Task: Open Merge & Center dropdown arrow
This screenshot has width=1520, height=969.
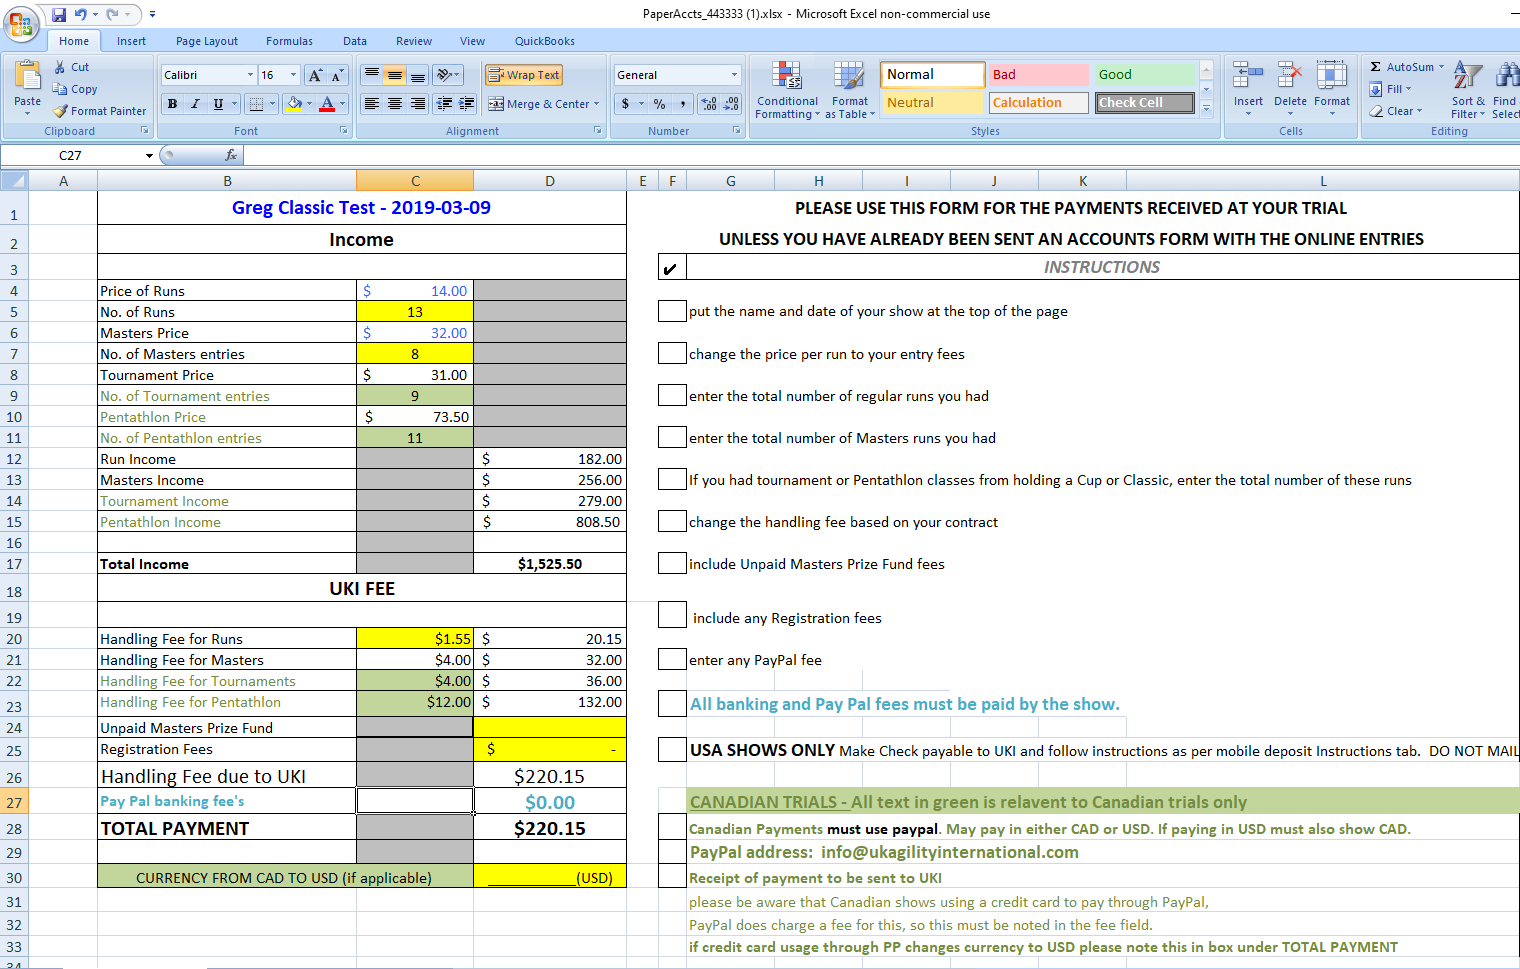Action: (x=597, y=104)
